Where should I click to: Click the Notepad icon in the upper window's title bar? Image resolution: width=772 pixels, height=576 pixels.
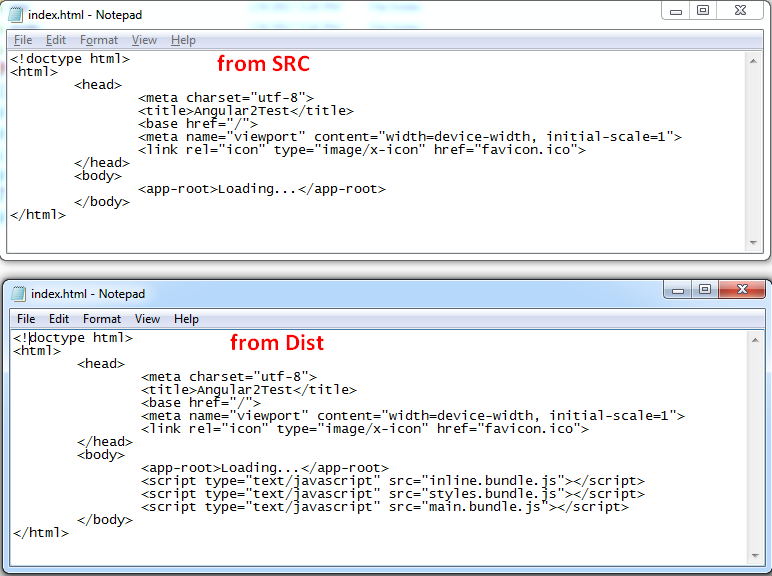pyautogui.click(x=15, y=15)
